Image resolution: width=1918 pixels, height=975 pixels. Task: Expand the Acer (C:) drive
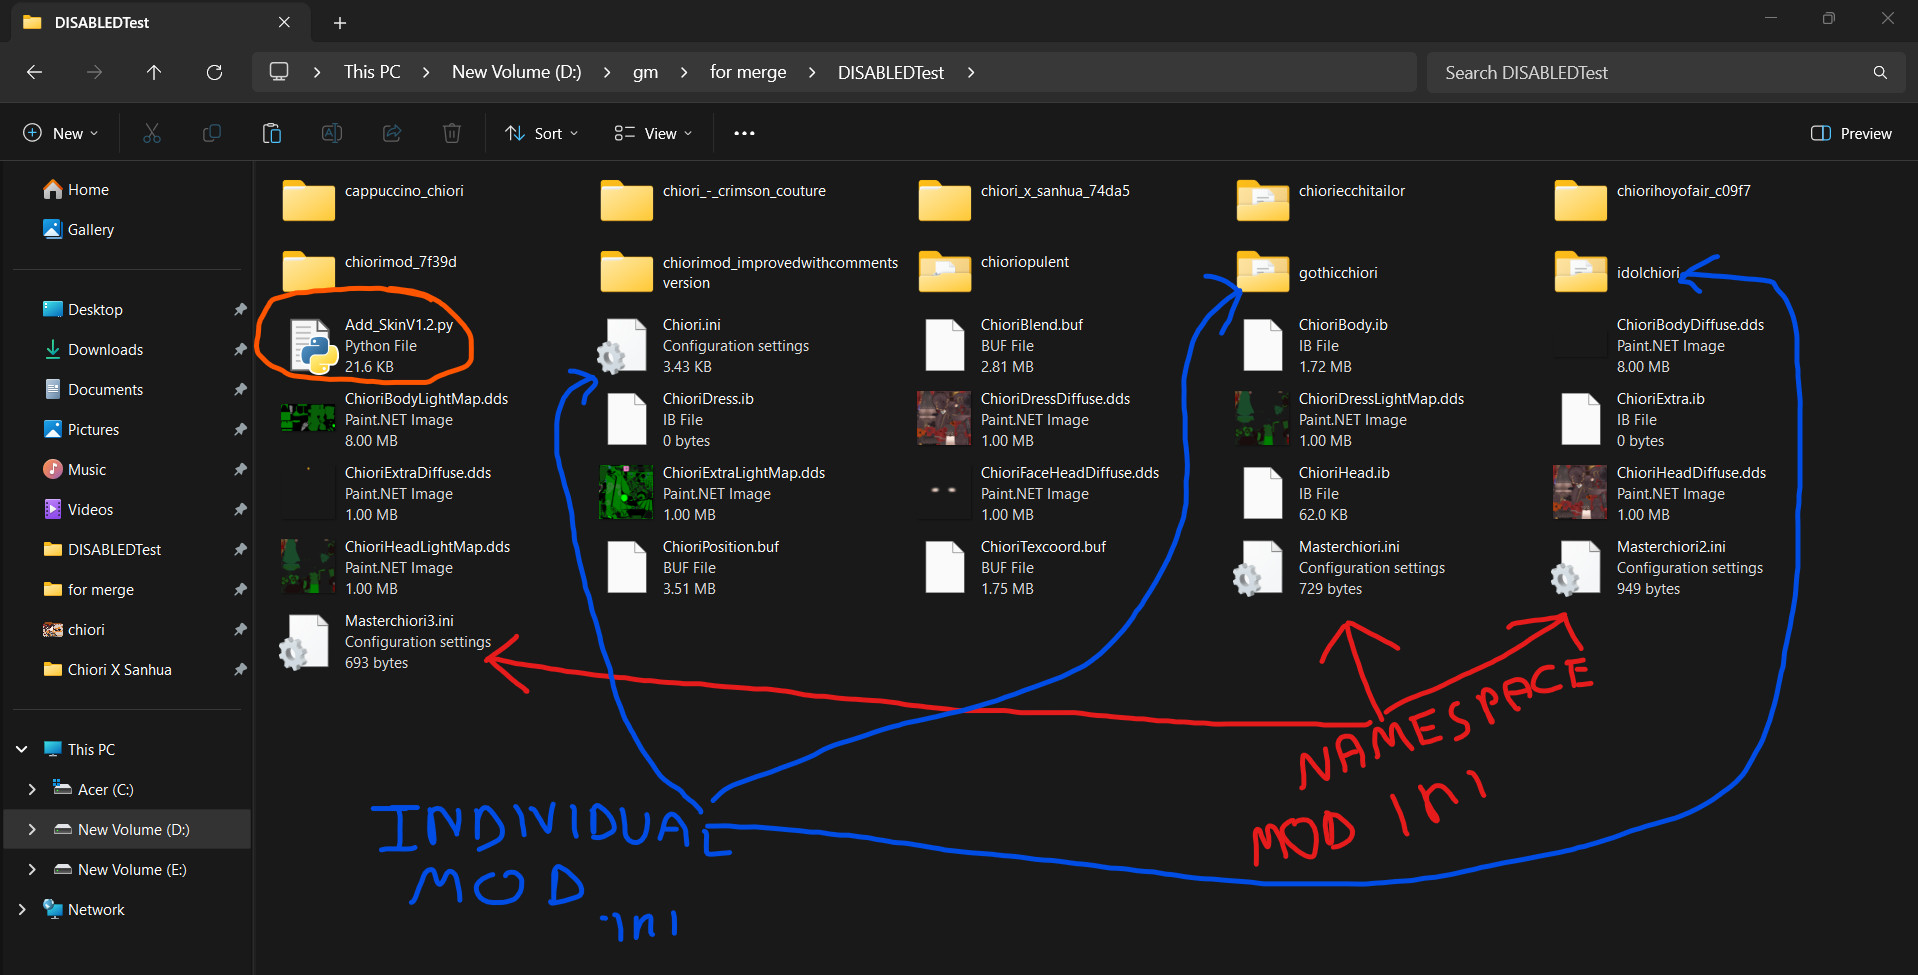coord(31,789)
